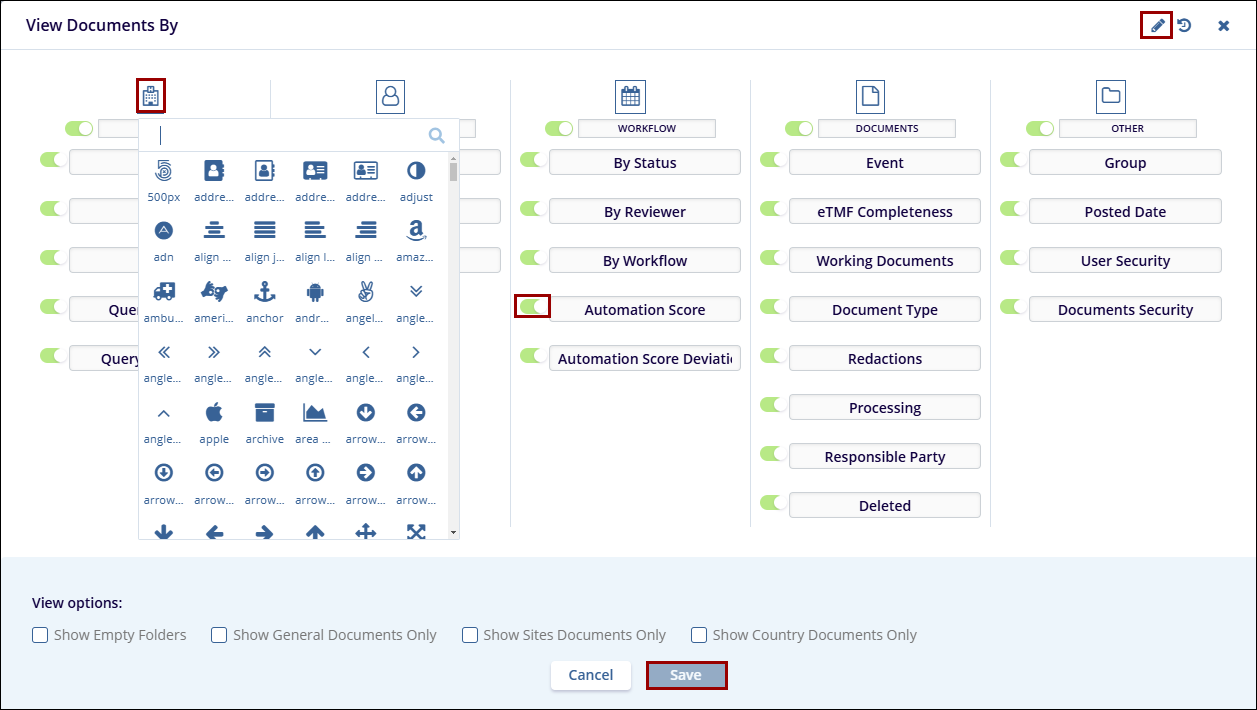Click the eTMF Completeness field

(x=884, y=212)
